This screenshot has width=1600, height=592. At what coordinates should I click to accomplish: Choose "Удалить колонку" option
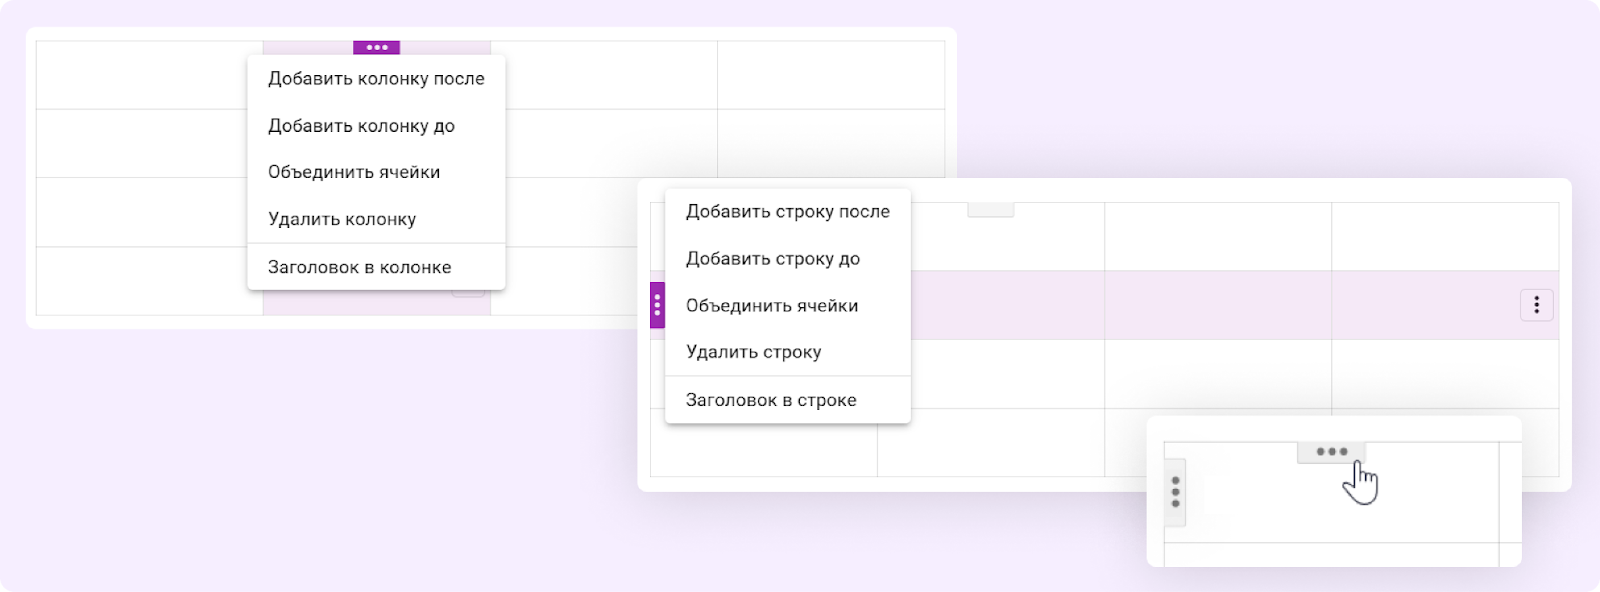[342, 219]
